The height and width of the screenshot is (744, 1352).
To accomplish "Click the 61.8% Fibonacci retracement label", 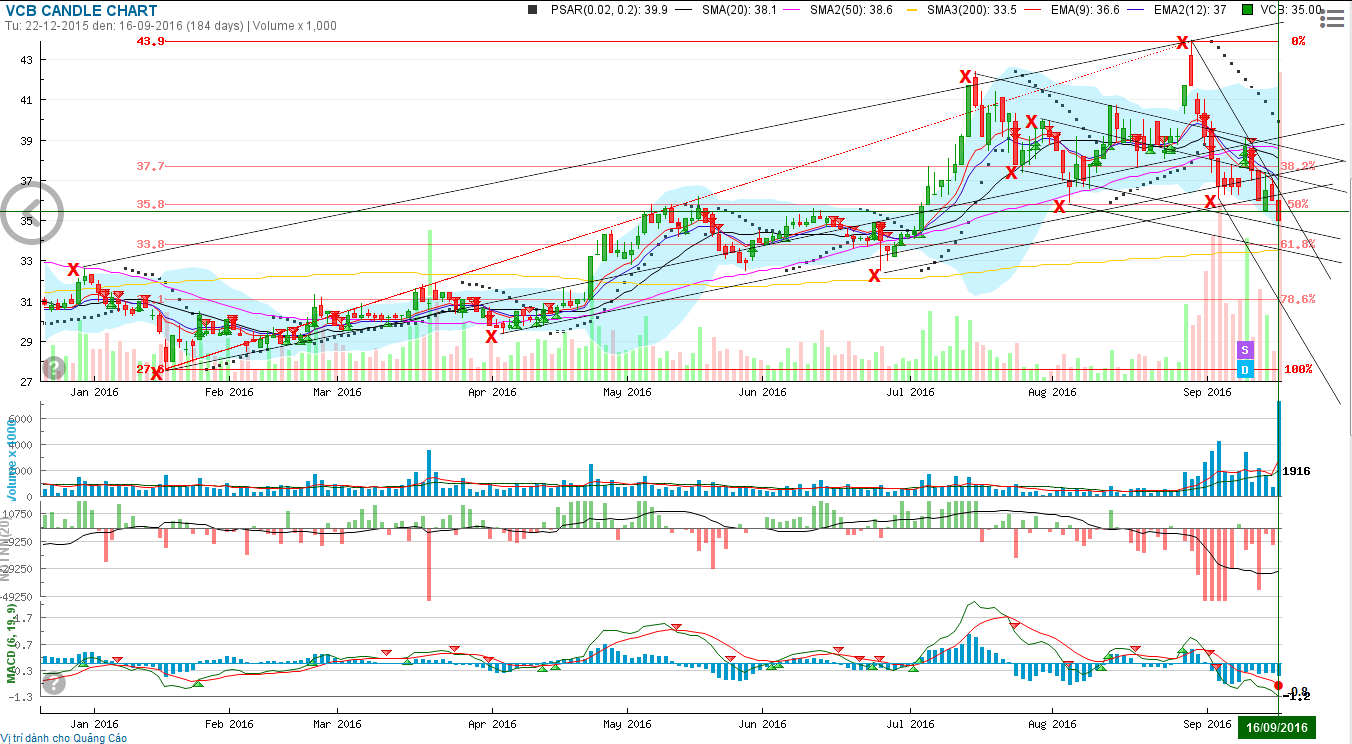I will (x=1297, y=244).
